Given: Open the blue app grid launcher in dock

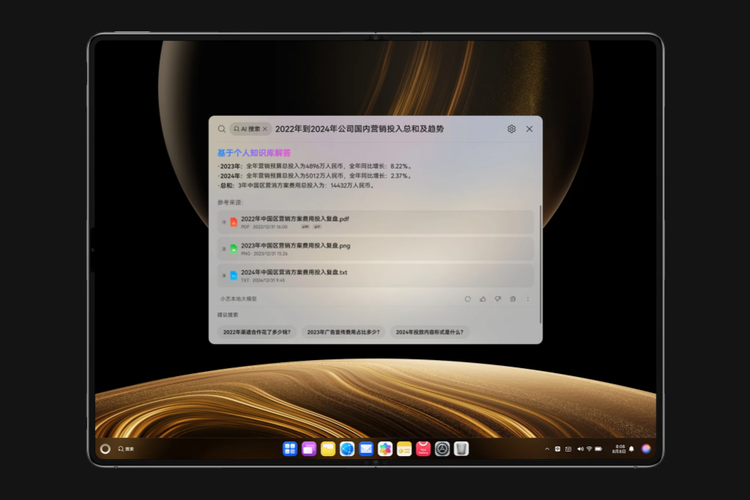Looking at the screenshot, I should point(290,449).
